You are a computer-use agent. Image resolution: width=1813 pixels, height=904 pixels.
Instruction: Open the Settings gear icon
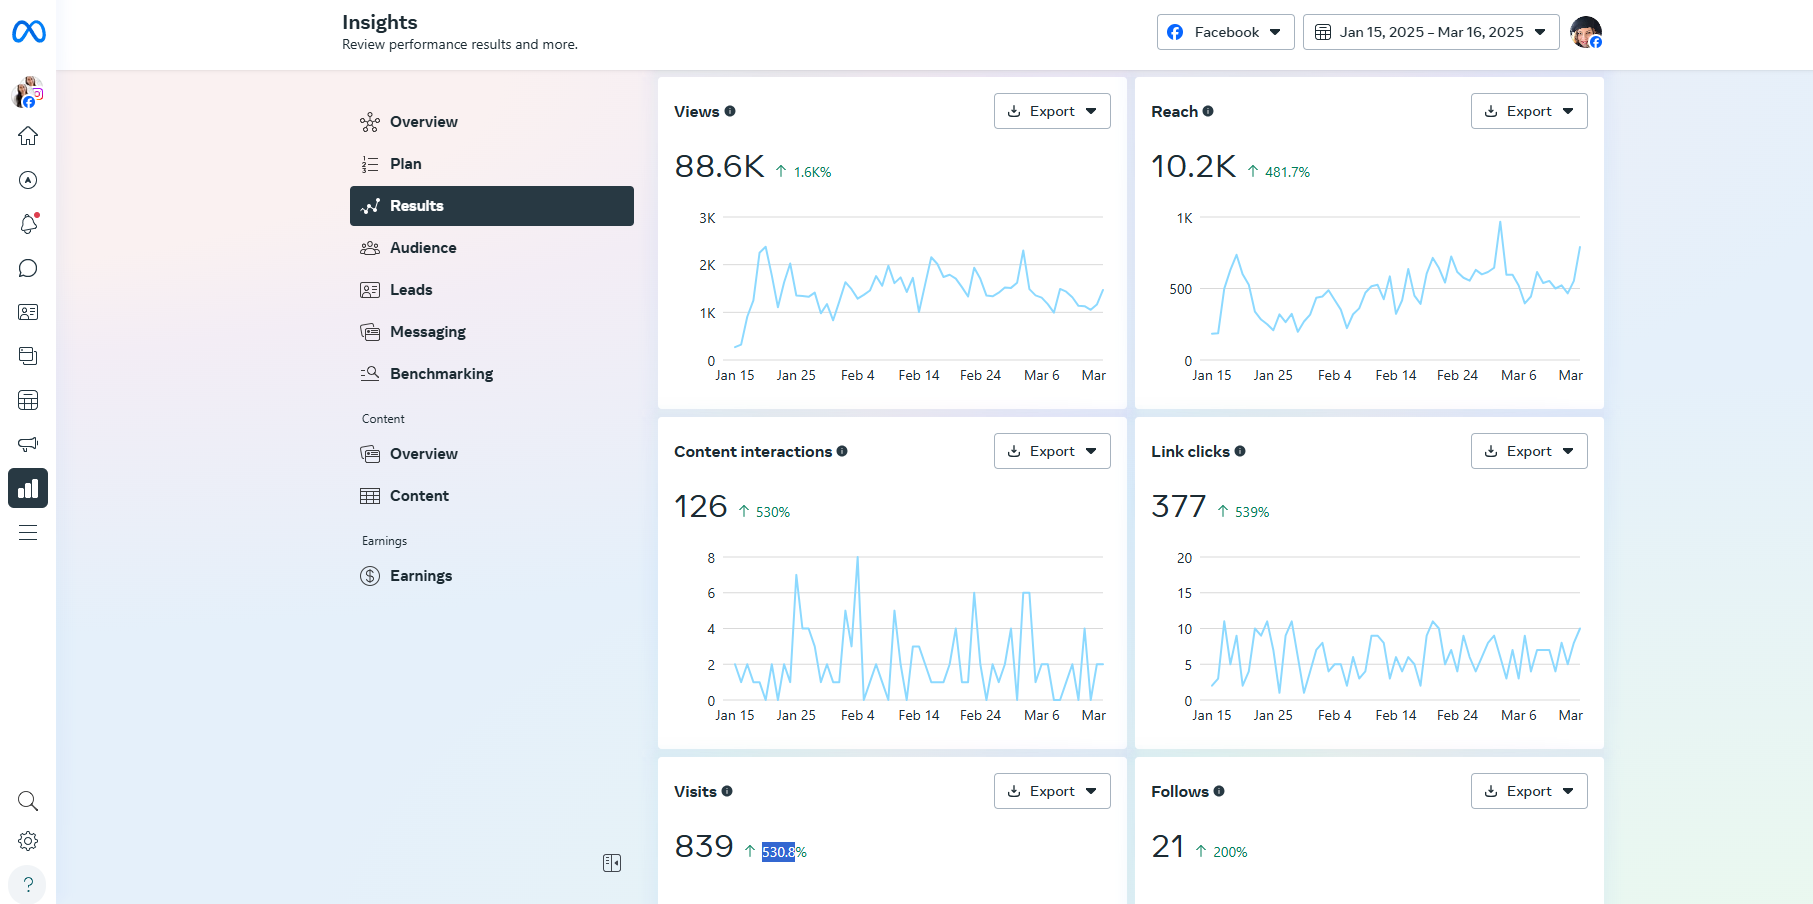pos(28,841)
